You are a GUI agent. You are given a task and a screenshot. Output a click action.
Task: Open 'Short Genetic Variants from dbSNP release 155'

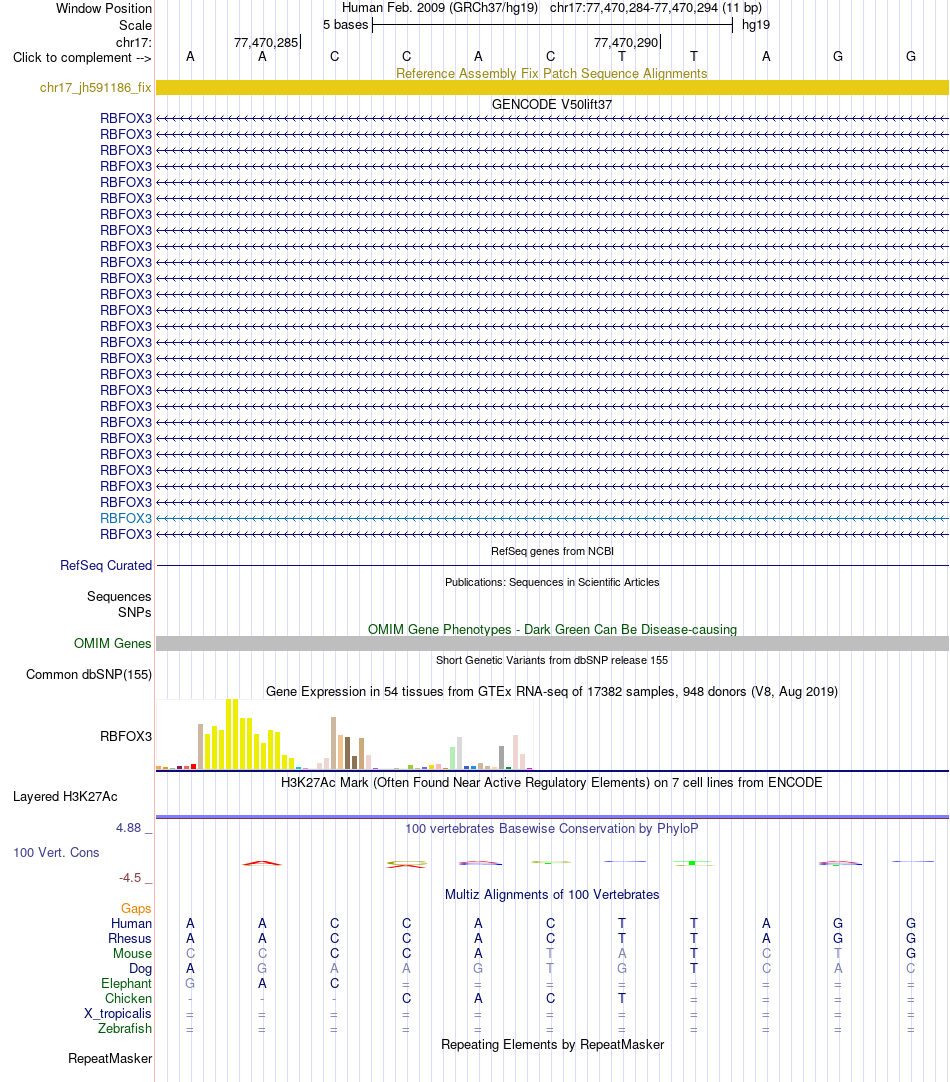tap(552, 660)
